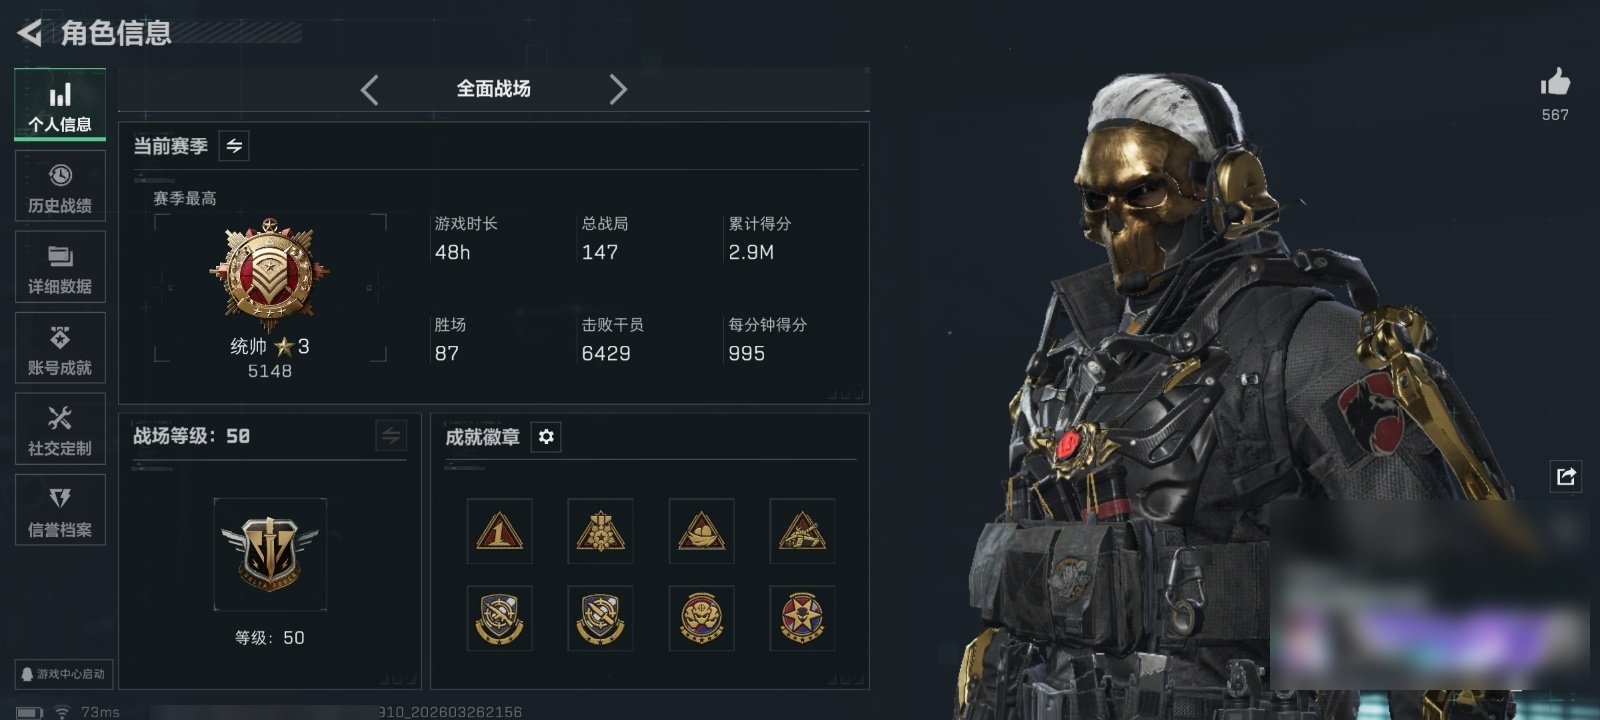Image resolution: width=1600 pixels, height=720 pixels.
Task: Click the battlefield level 50 emblem
Action: point(270,554)
